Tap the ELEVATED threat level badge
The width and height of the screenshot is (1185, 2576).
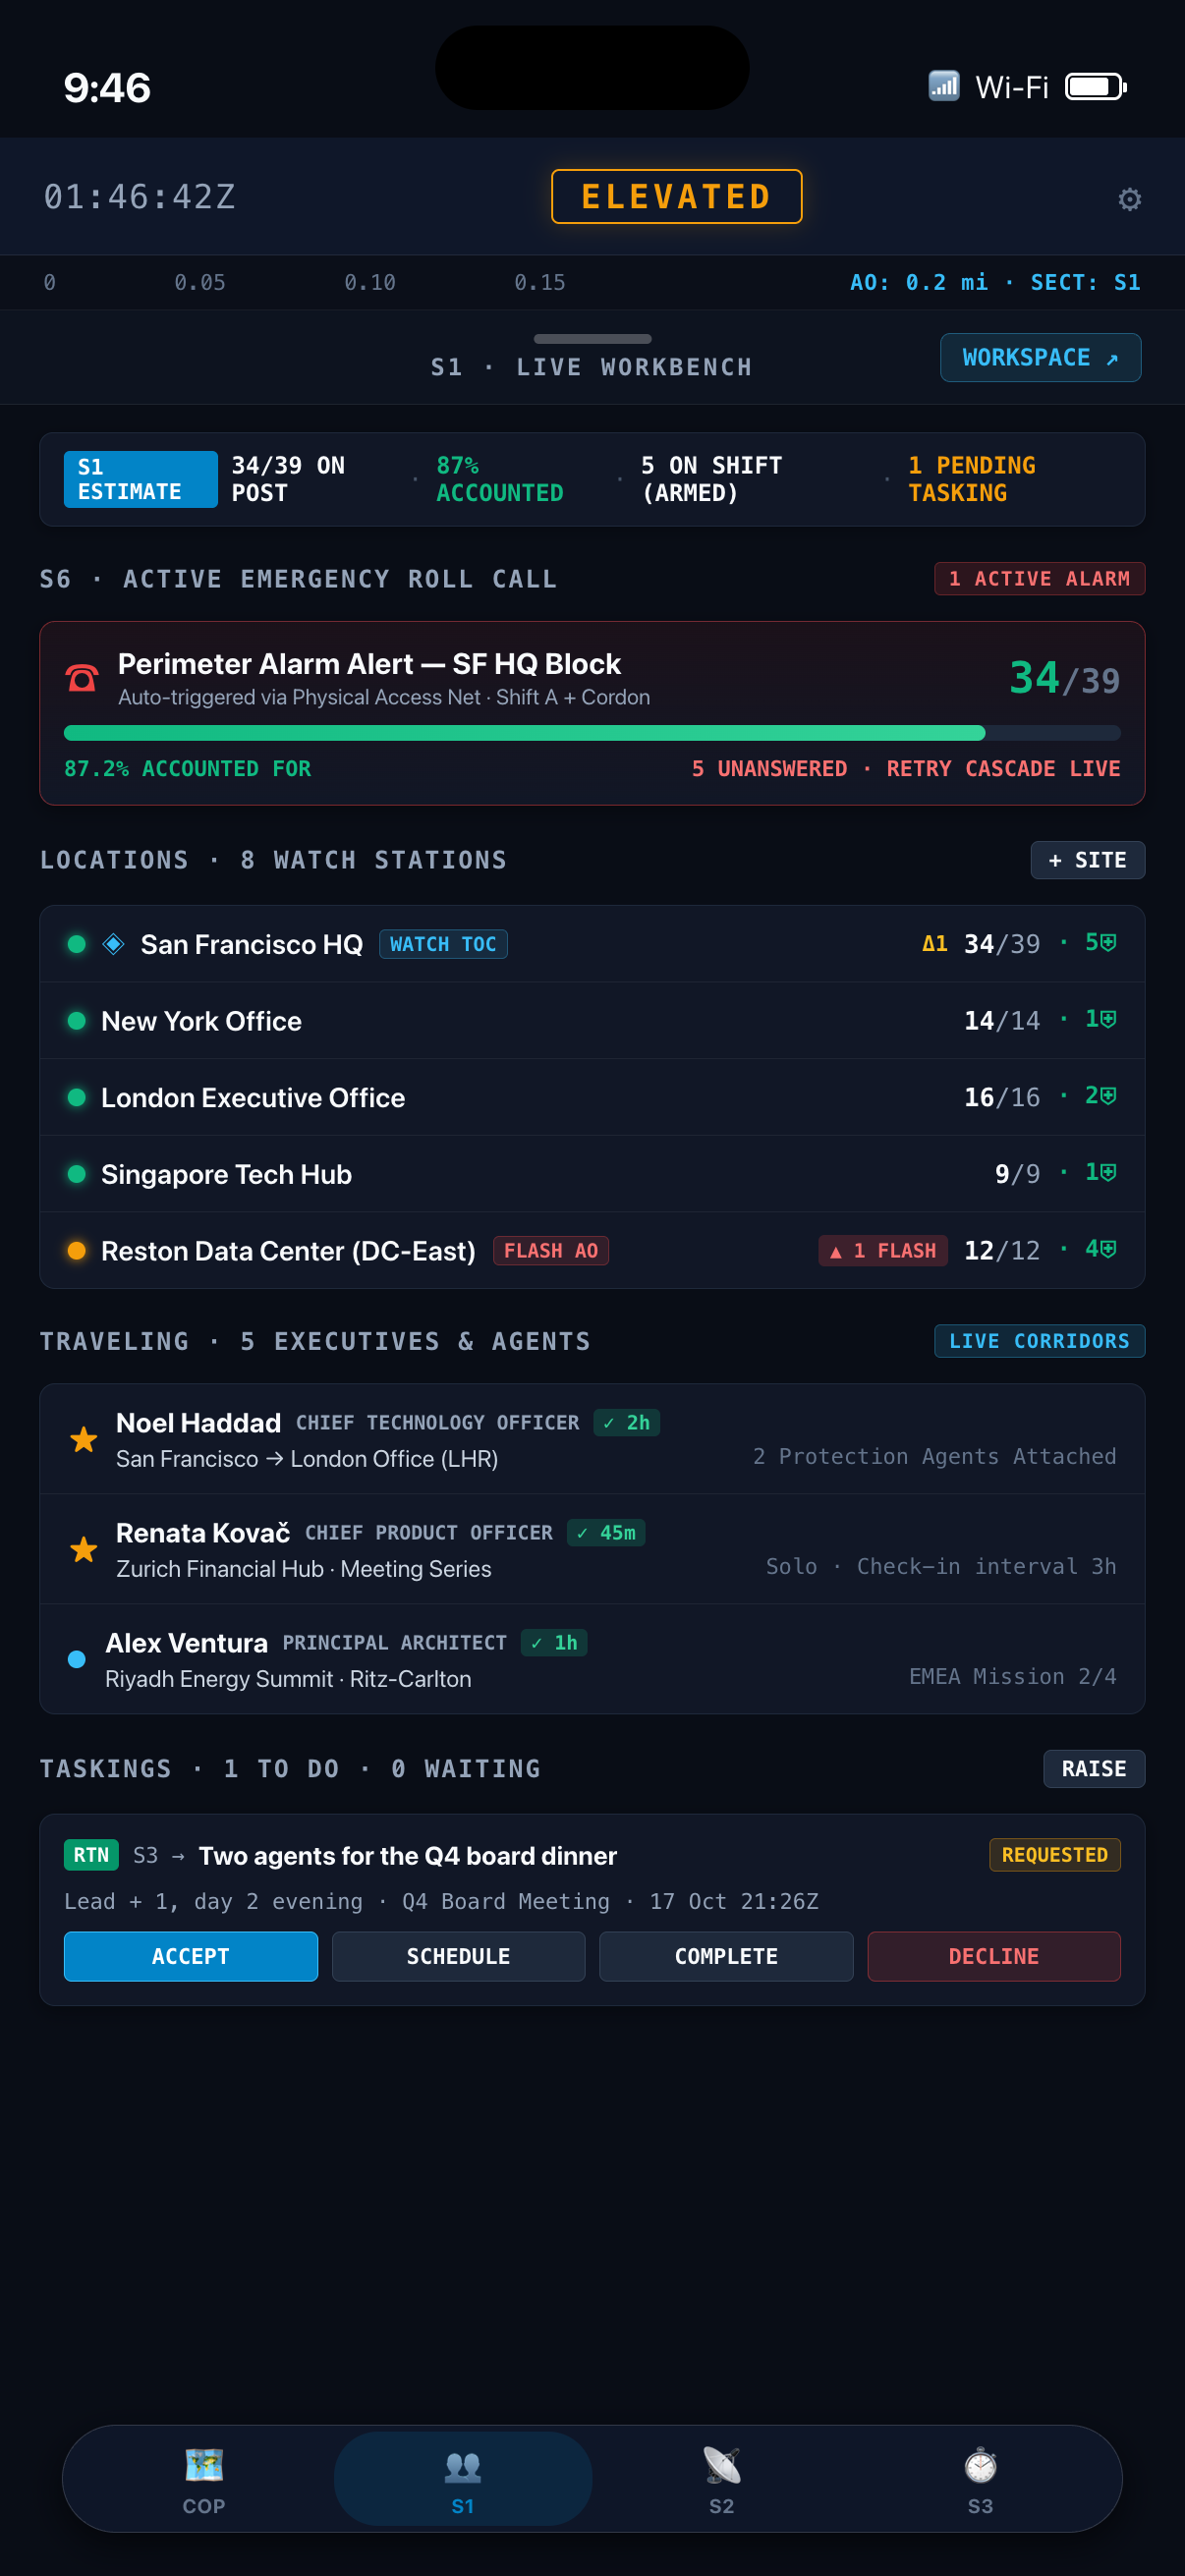pyautogui.click(x=676, y=196)
